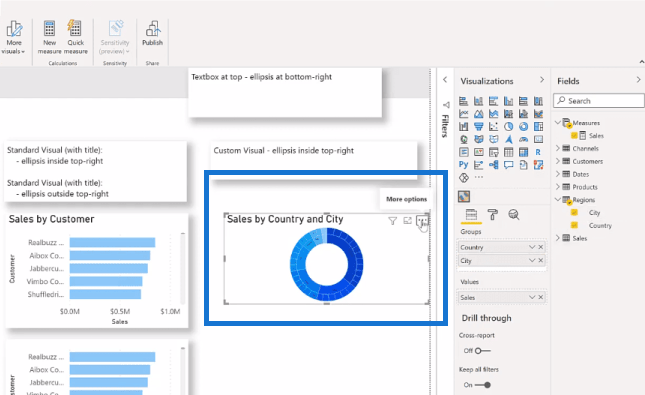Select the Treemap visual
Viewport: 645px width, 395px height.
point(538,126)
